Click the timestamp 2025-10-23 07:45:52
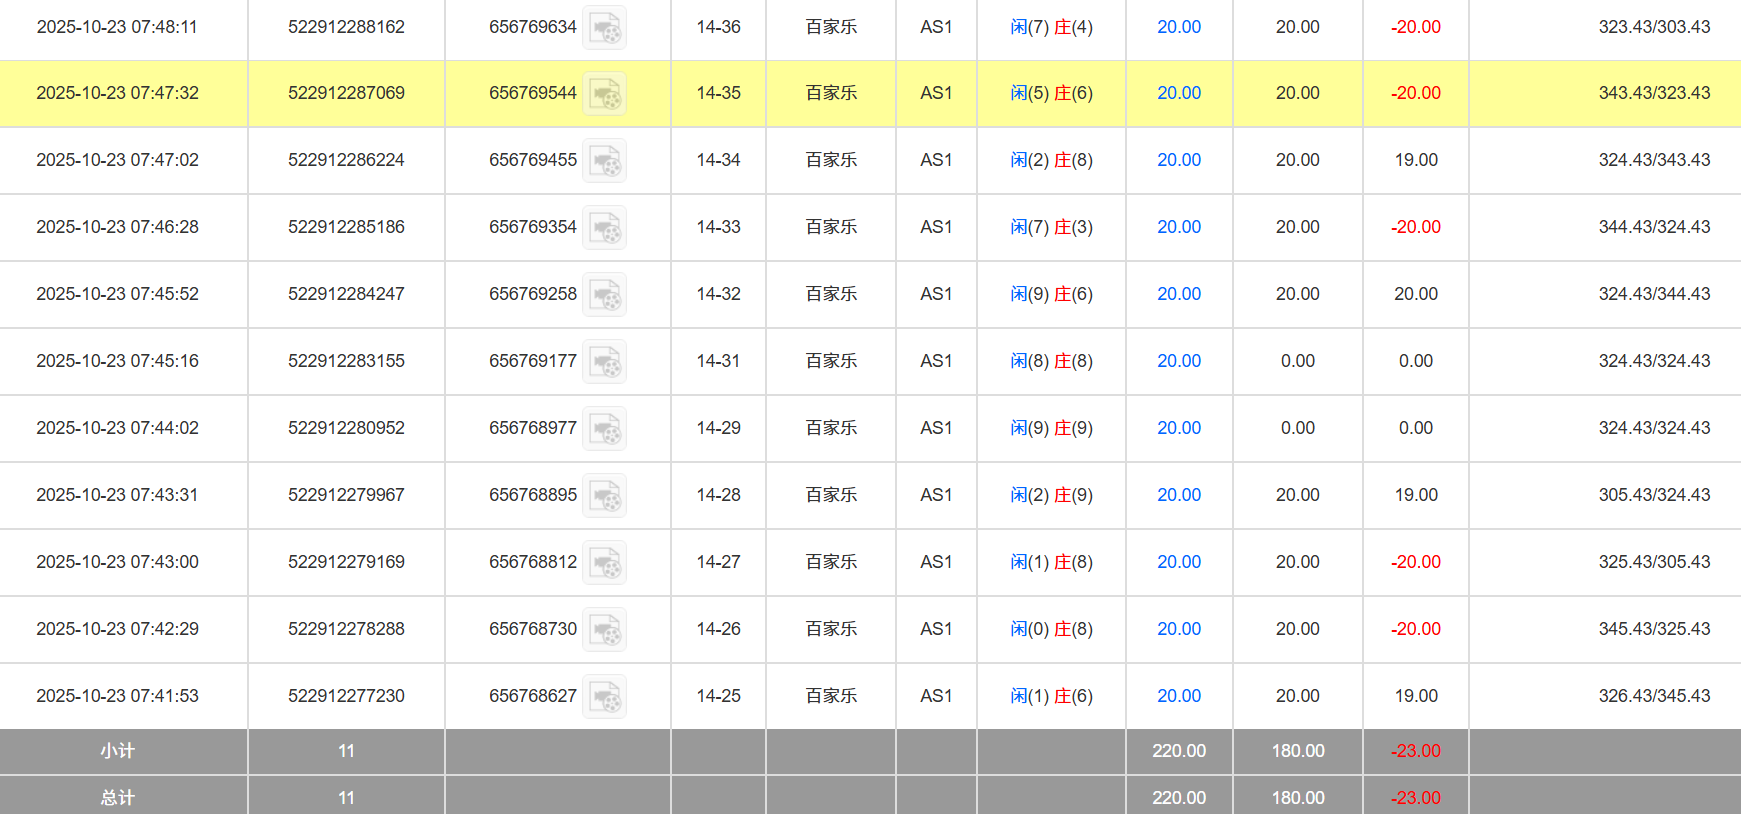This screenshot has width=1741, height=814. pos(117,294)
